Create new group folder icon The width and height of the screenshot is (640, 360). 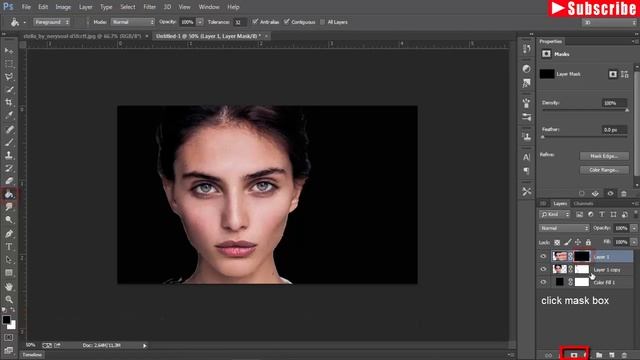pyautogui.click(x=599, y=355)
